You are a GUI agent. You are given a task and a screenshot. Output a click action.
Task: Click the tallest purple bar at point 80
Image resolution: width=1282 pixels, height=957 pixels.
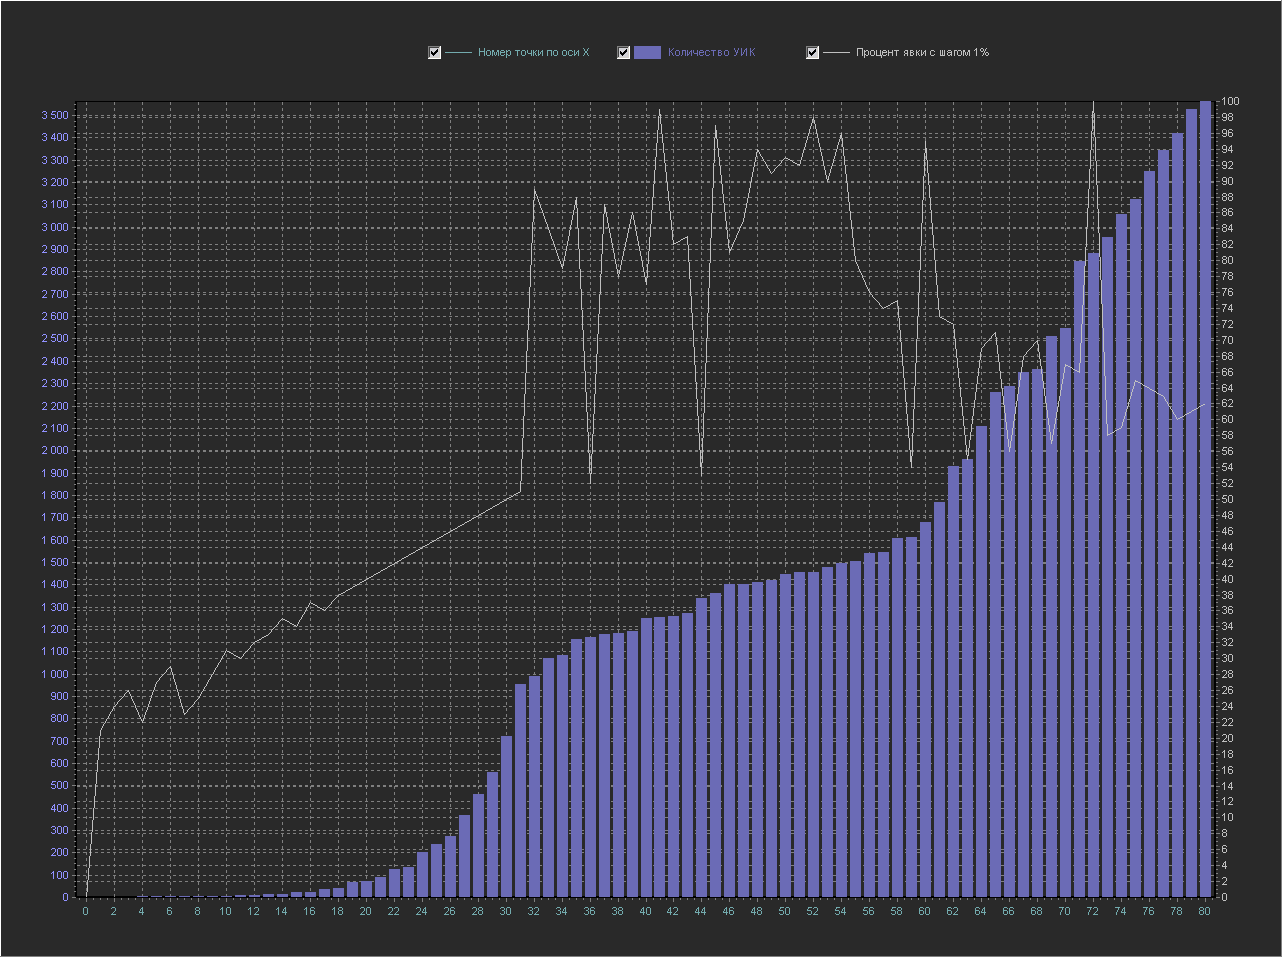pyautogui.click(x=1205, y=499)
